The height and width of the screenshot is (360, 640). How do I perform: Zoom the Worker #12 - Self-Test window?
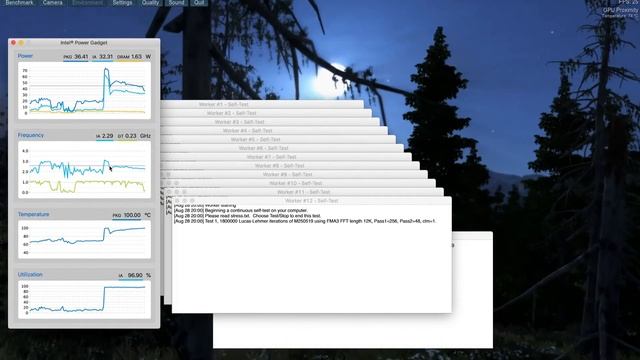pyautogui.click(x=192, y=201)
